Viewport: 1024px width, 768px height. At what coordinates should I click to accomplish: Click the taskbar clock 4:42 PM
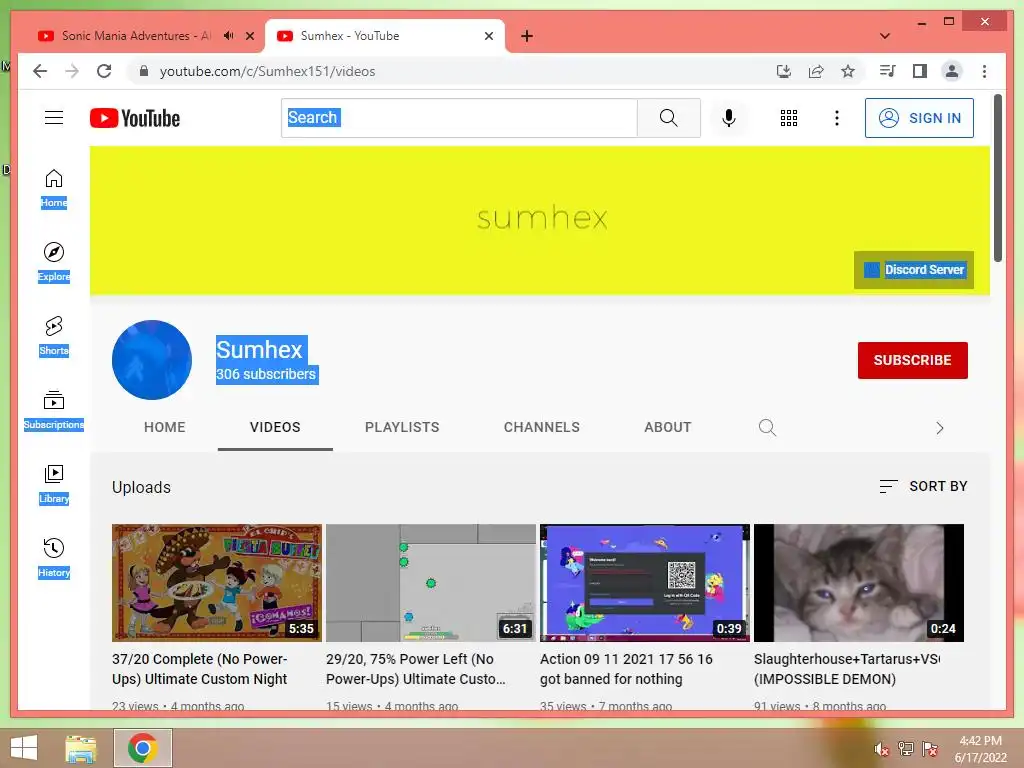[x=980, y=749]
